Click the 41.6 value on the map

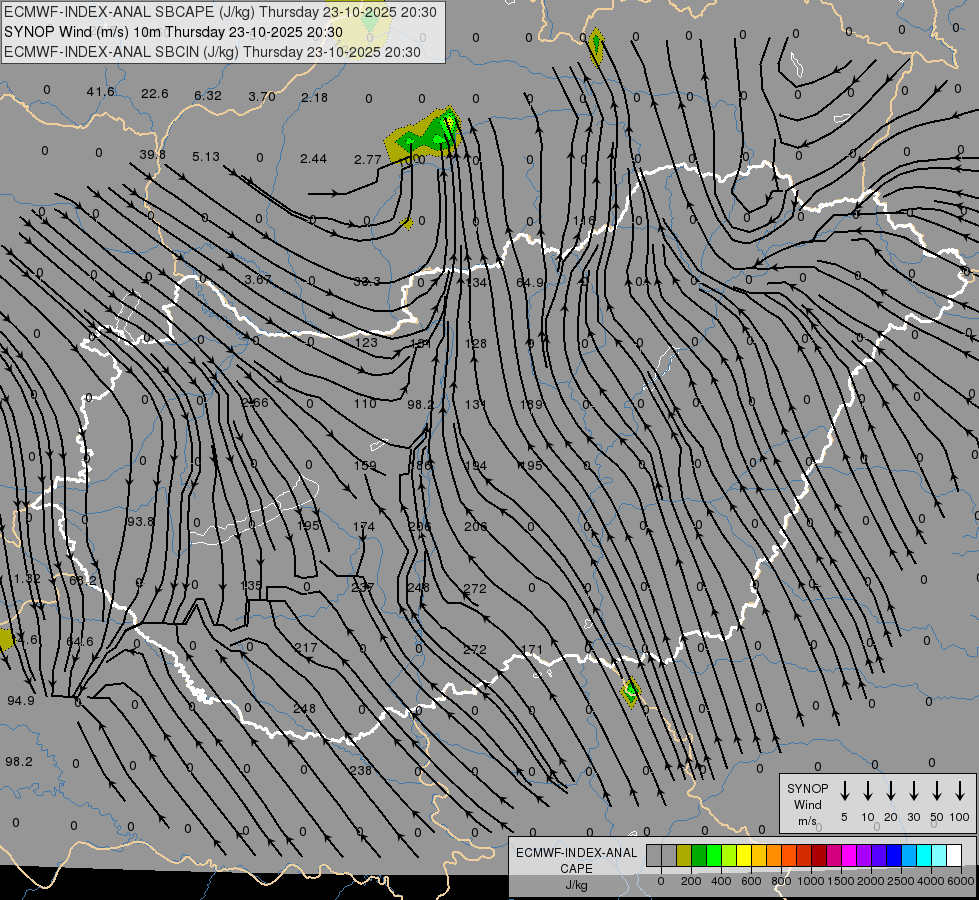[100, 92]
